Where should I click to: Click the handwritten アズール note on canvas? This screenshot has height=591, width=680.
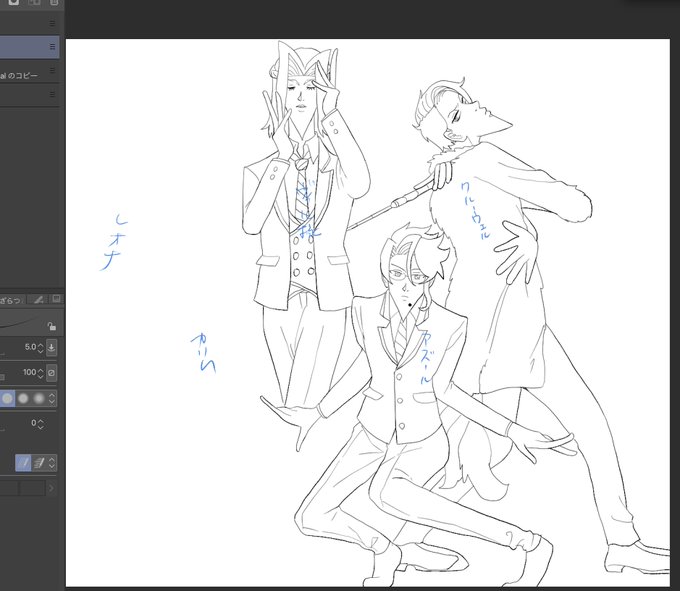pos(426,358)
